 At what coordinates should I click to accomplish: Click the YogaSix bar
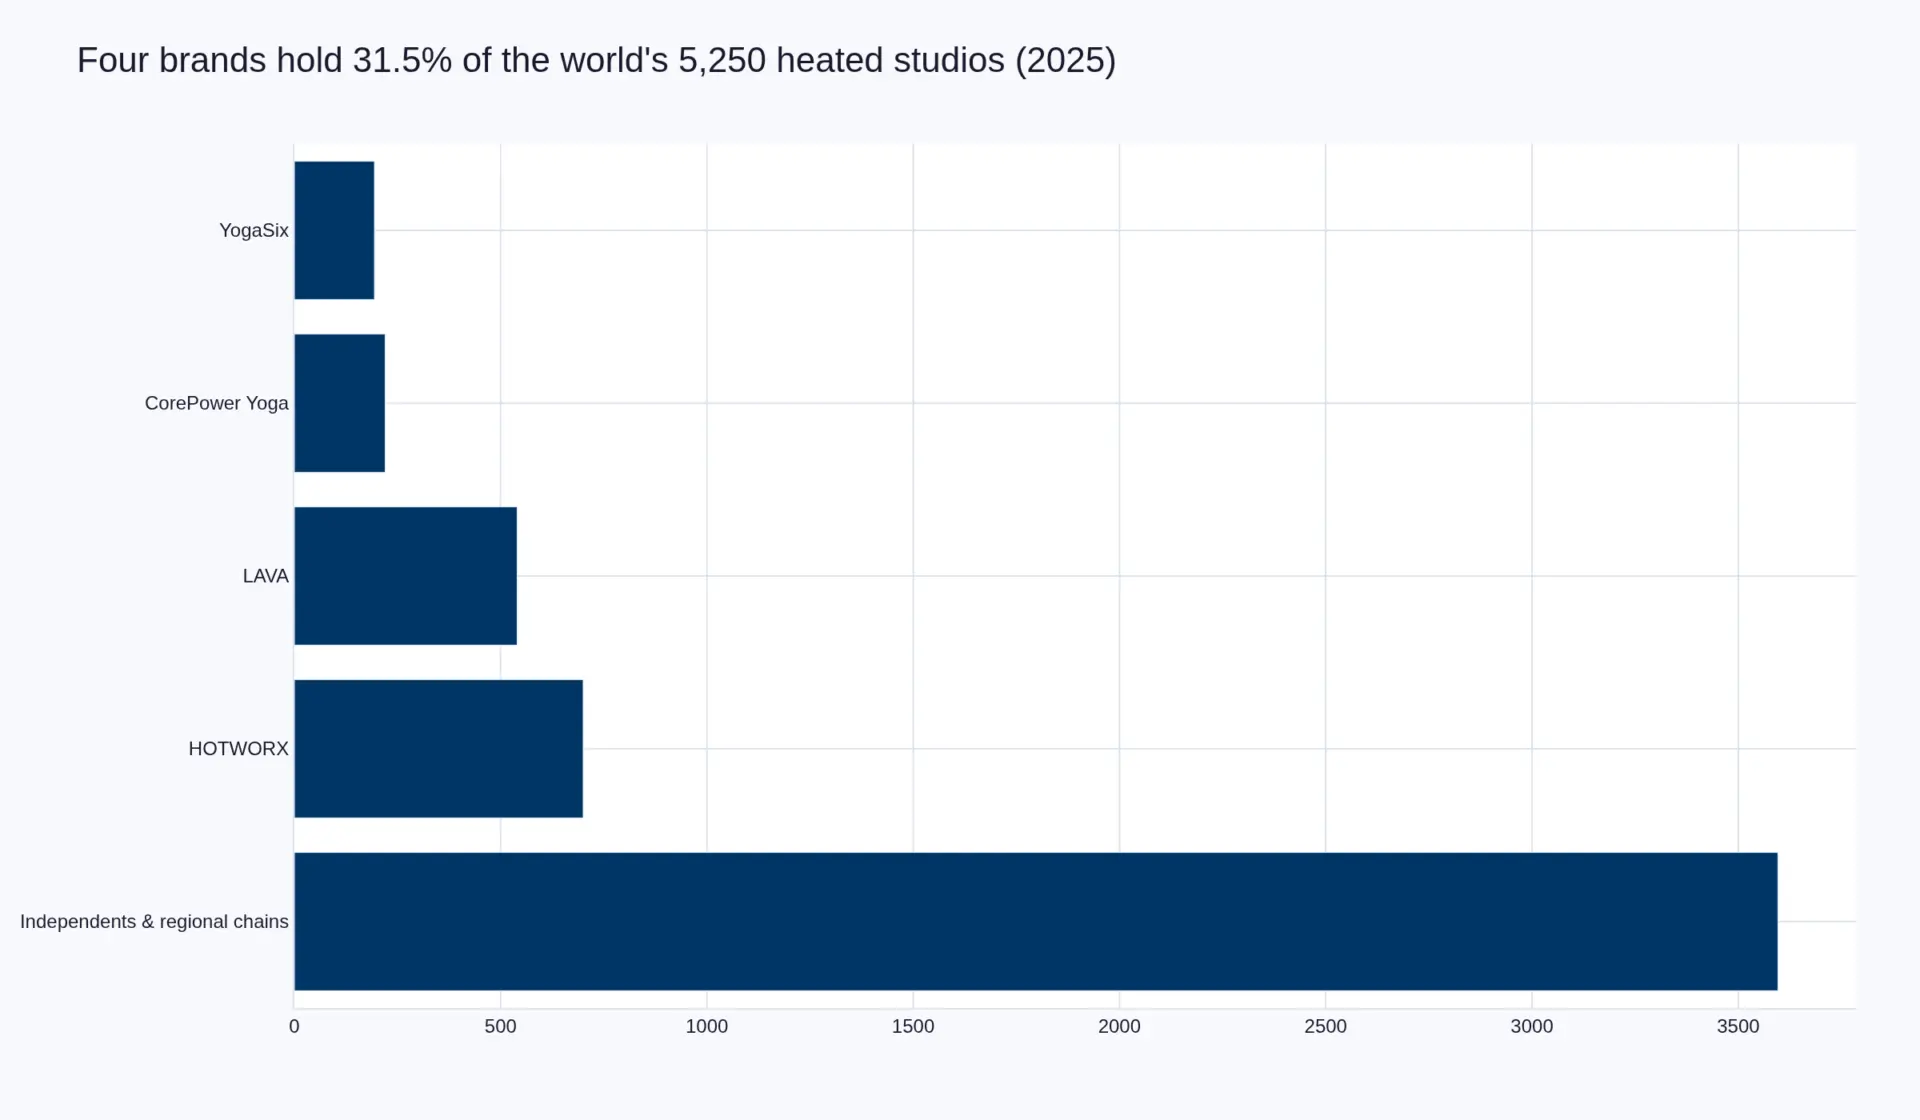coord(334,230)
